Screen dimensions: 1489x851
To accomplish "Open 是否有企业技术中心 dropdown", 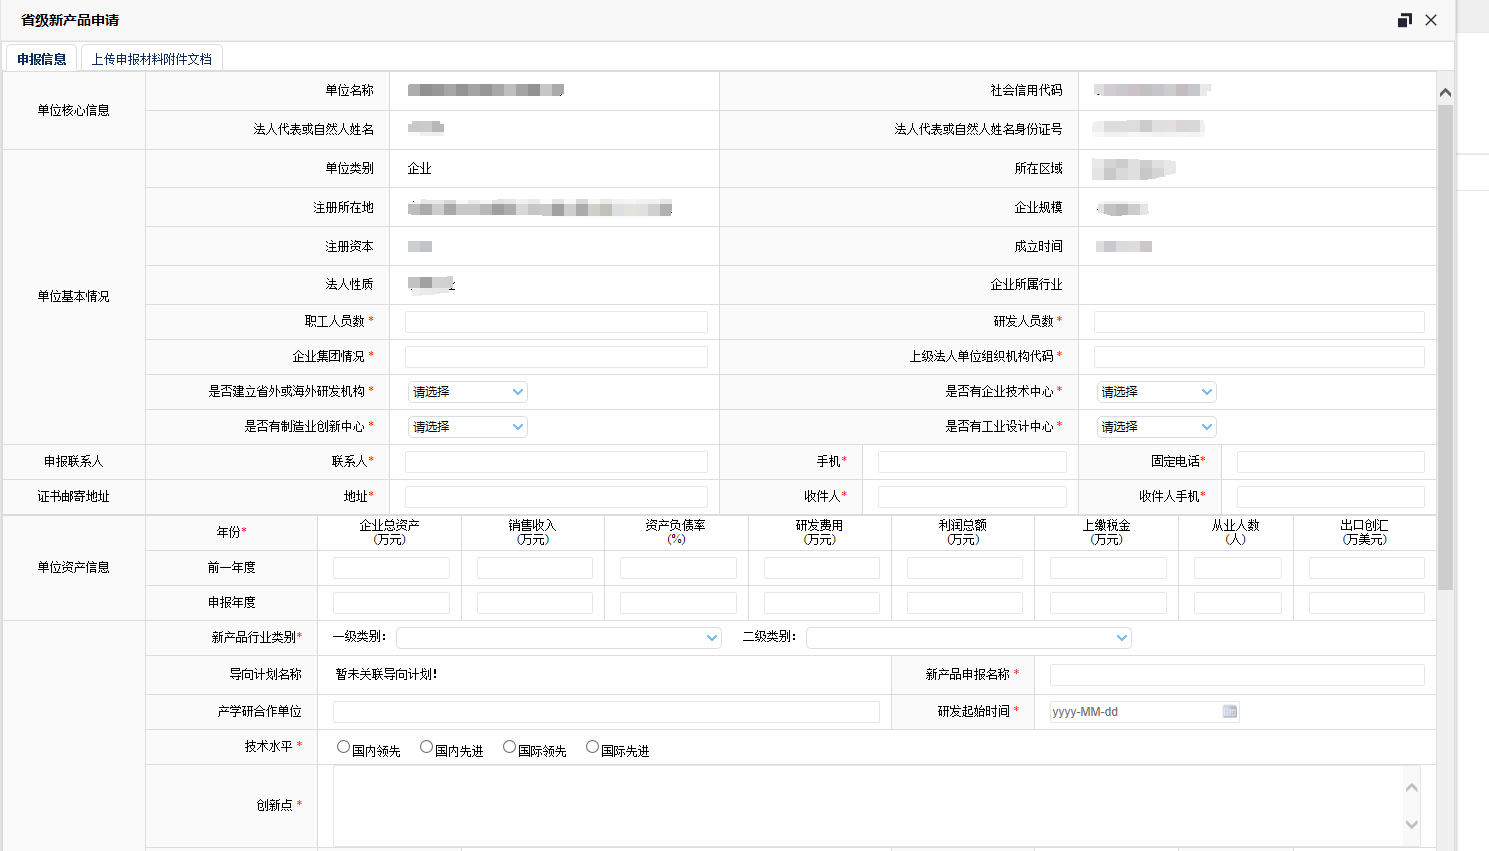I will [1156, 392].
